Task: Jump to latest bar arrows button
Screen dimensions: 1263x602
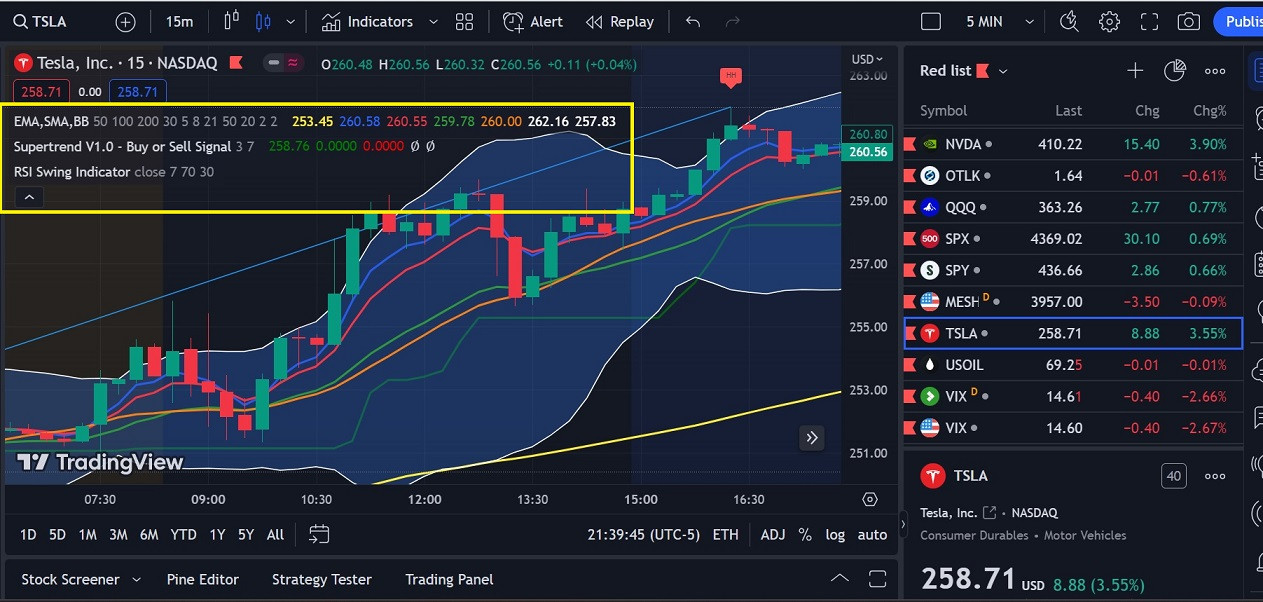Action: point(811,437)
